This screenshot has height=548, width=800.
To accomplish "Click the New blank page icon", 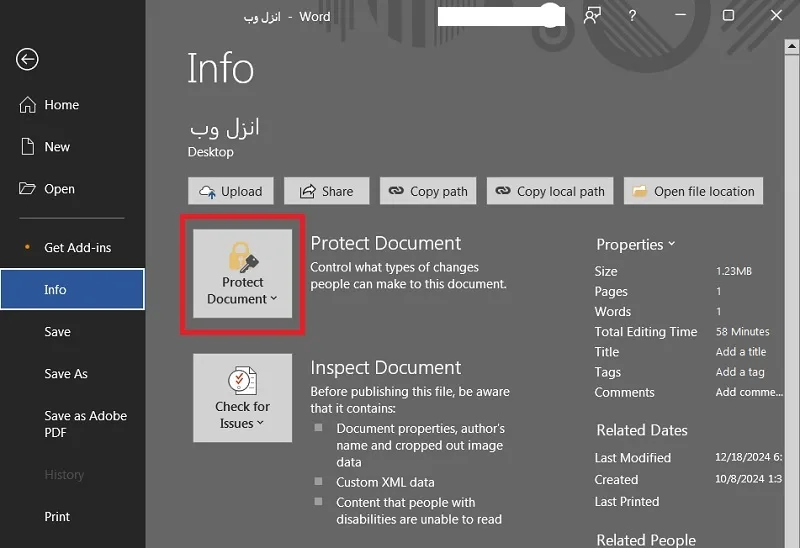I will pyautogui.click(x=28, y=146).
